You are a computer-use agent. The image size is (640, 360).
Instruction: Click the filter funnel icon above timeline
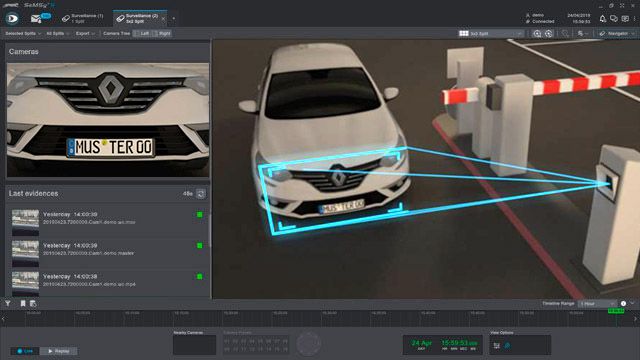pos(8,303)
